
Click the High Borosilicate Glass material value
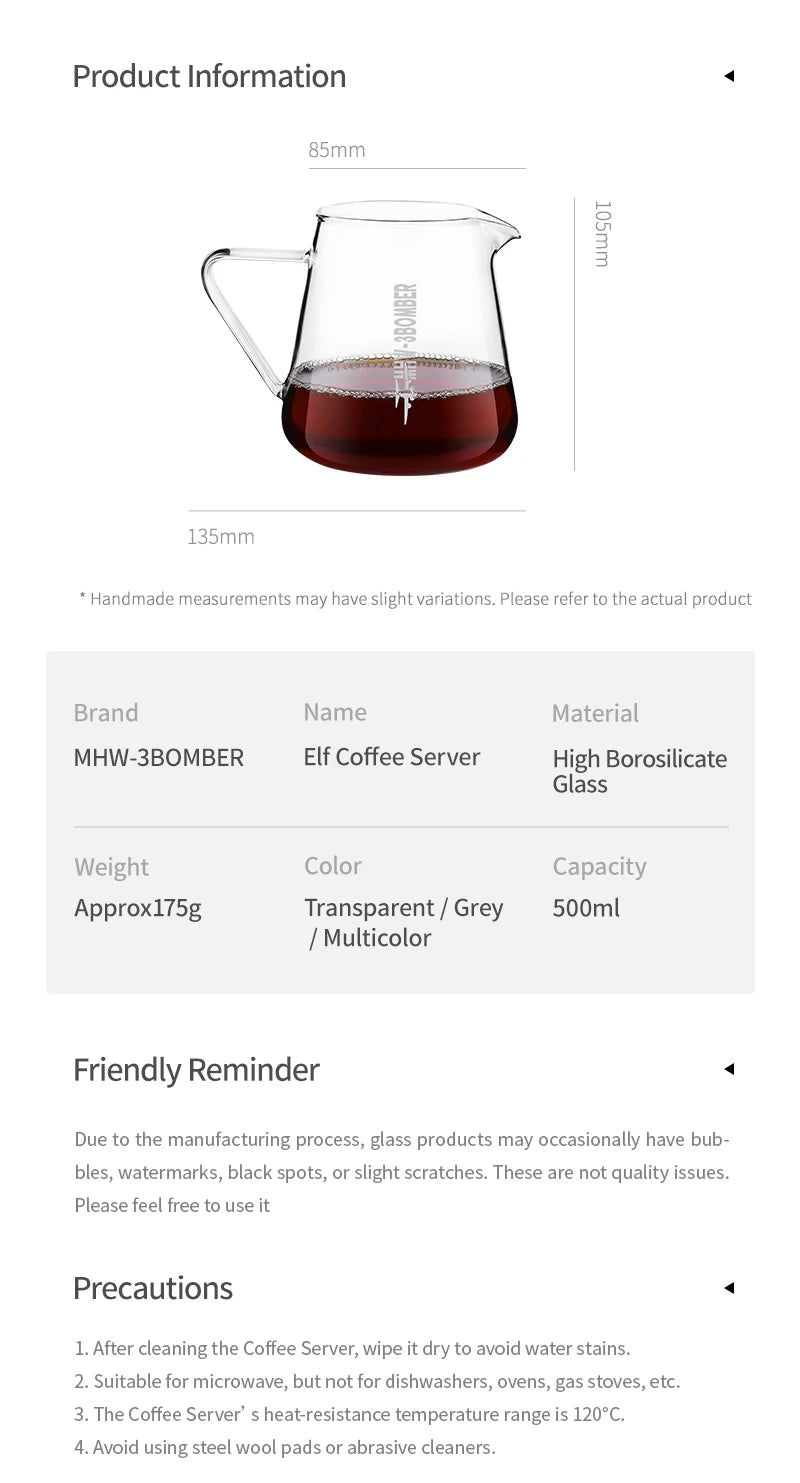click(639, 771)
